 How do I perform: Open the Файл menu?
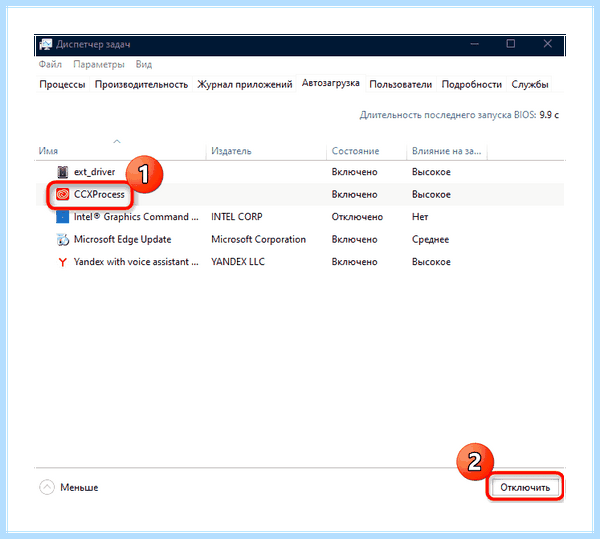pyautogui.click(x=50, y=64)
